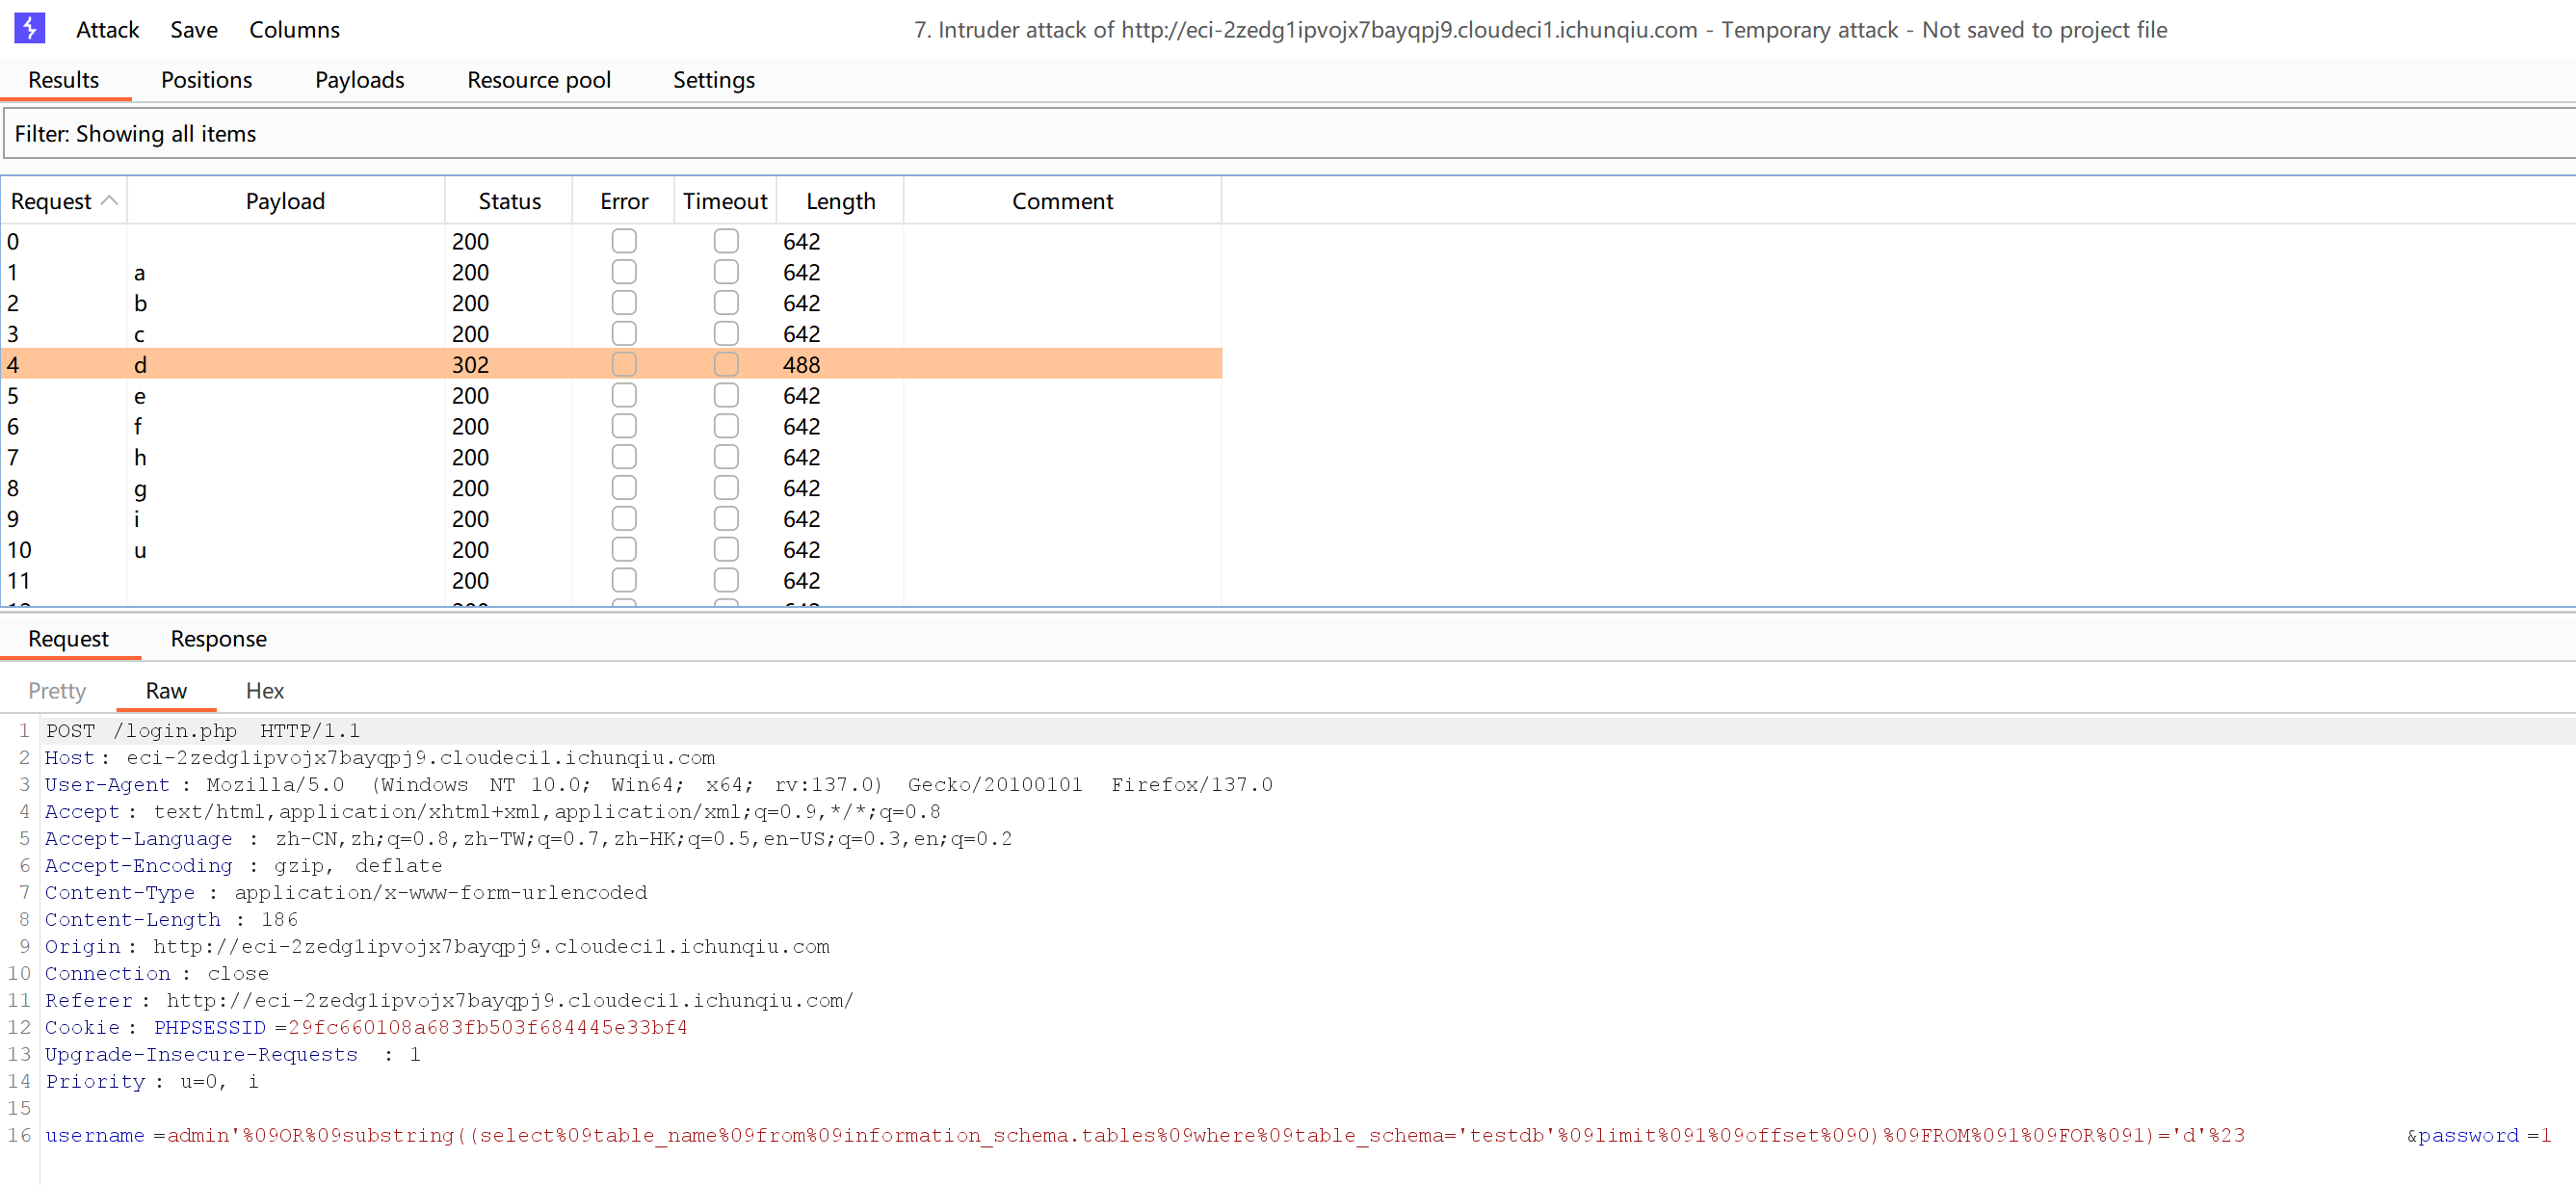
Task: Toggle Error checkbox for payload e row
Action: pos(624,395)
